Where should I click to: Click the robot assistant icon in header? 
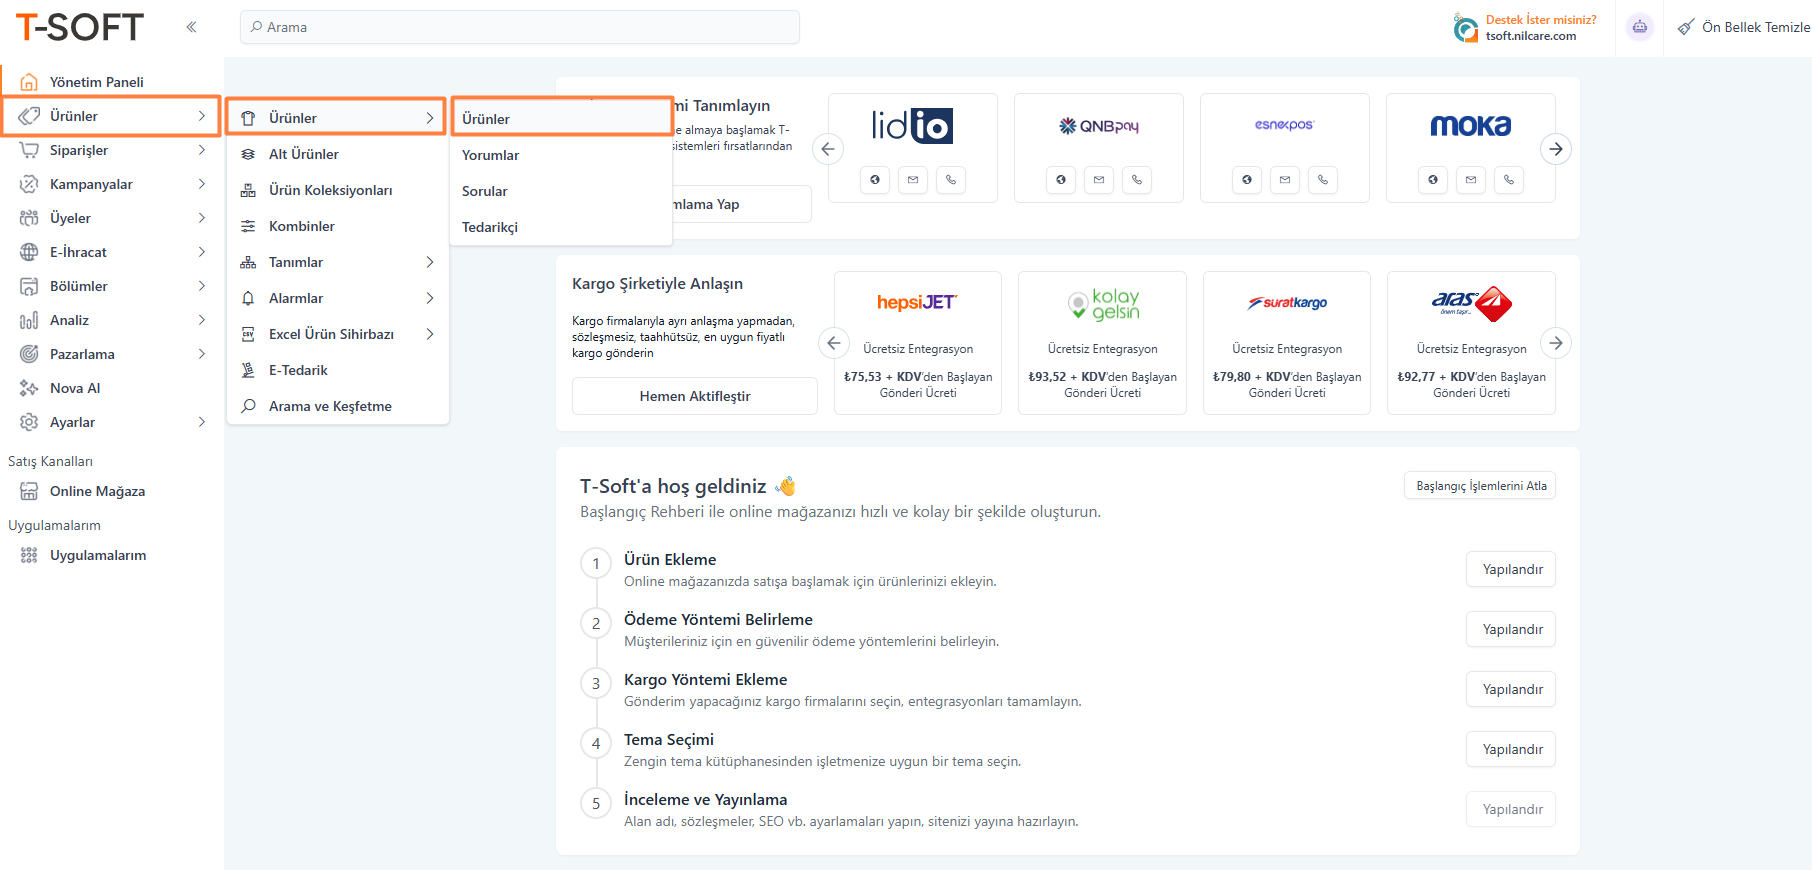point(1639,27)
